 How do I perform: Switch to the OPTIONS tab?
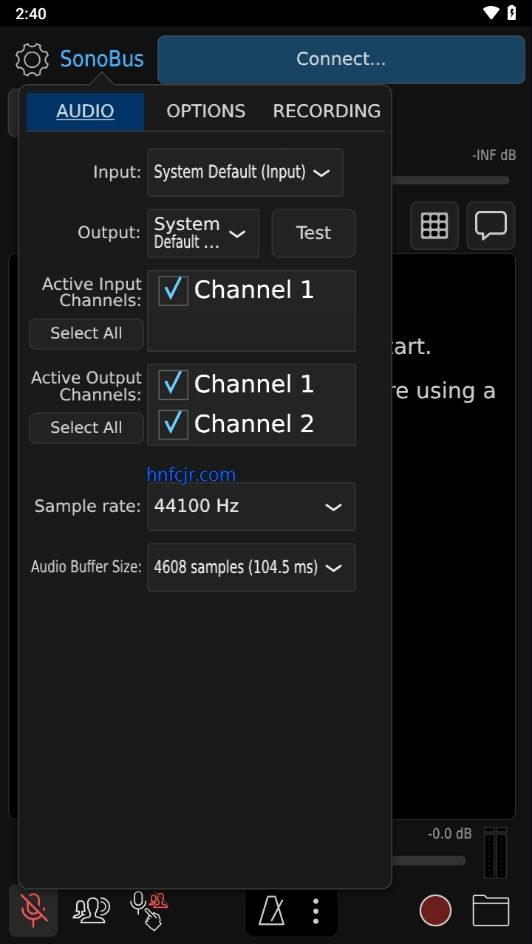206,111
